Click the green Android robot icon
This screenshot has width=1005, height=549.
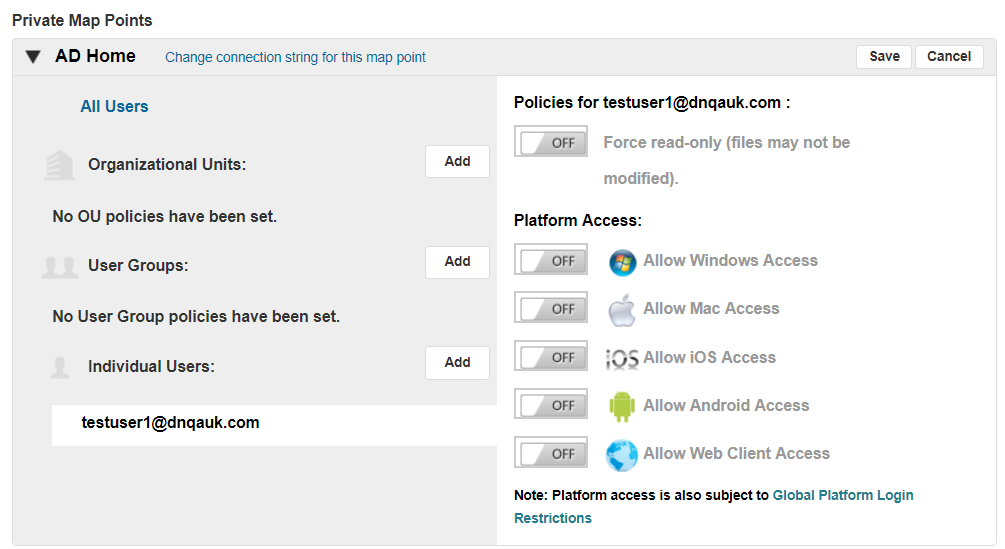coord(622,406)
